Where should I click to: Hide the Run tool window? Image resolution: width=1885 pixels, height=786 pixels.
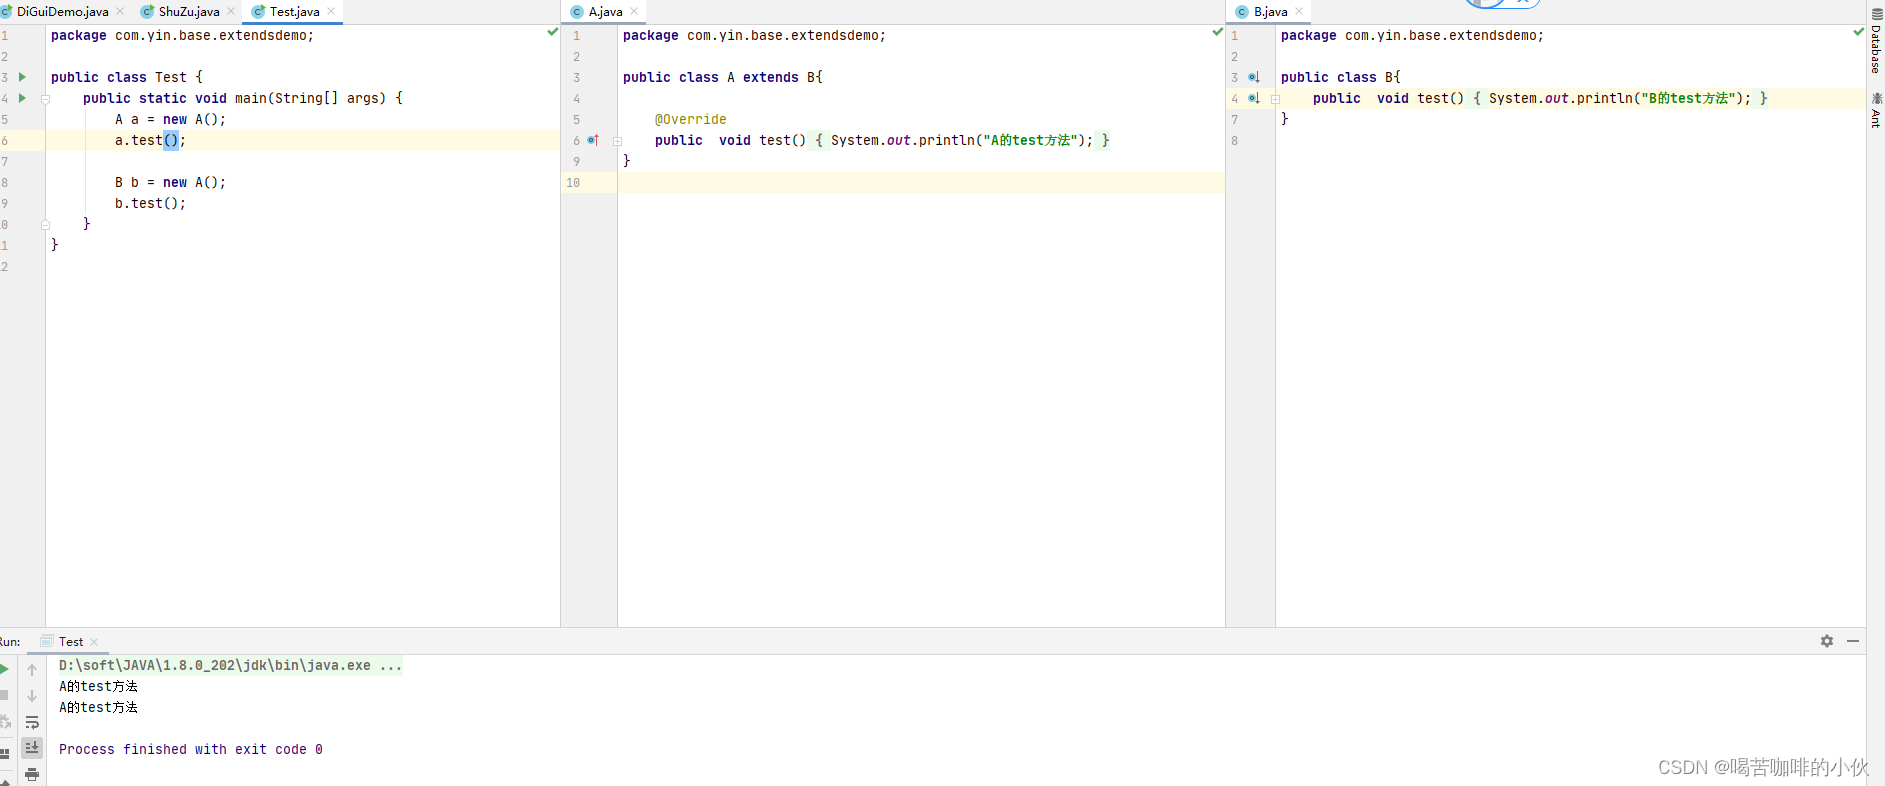click(x=1853, y=641)
